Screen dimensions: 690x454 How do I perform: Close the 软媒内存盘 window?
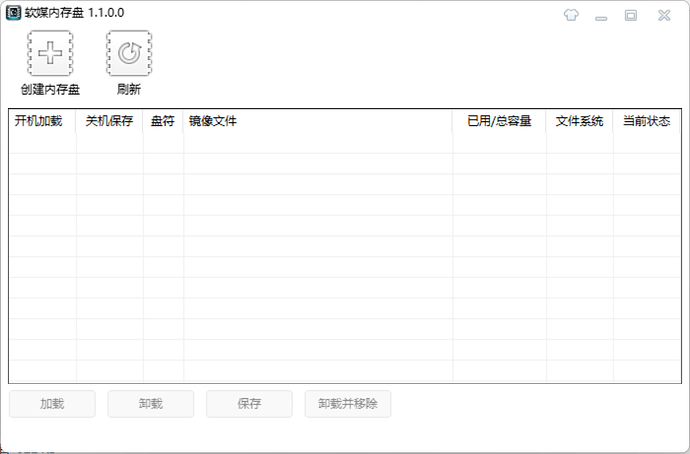[664, 15]
